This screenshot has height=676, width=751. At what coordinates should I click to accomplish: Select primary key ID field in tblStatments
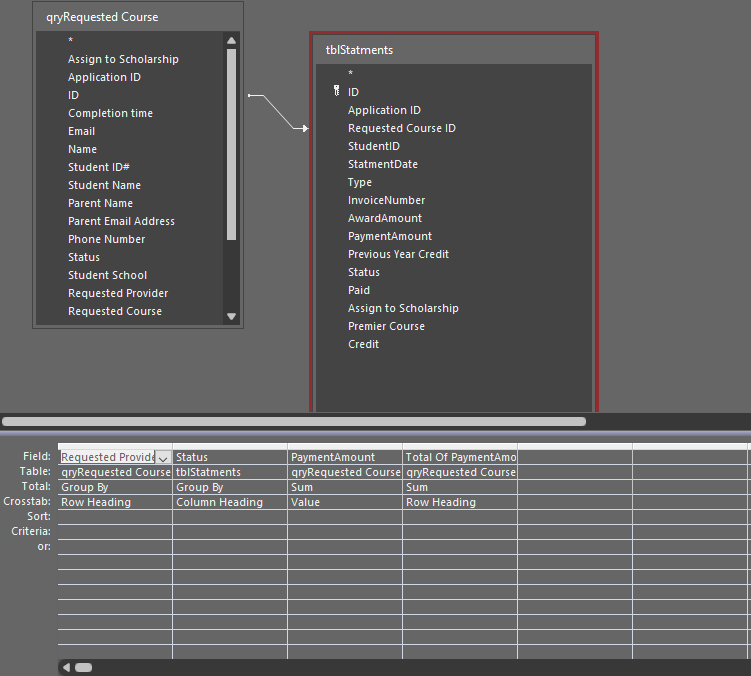pyautogui.click(x=353, y=92)
